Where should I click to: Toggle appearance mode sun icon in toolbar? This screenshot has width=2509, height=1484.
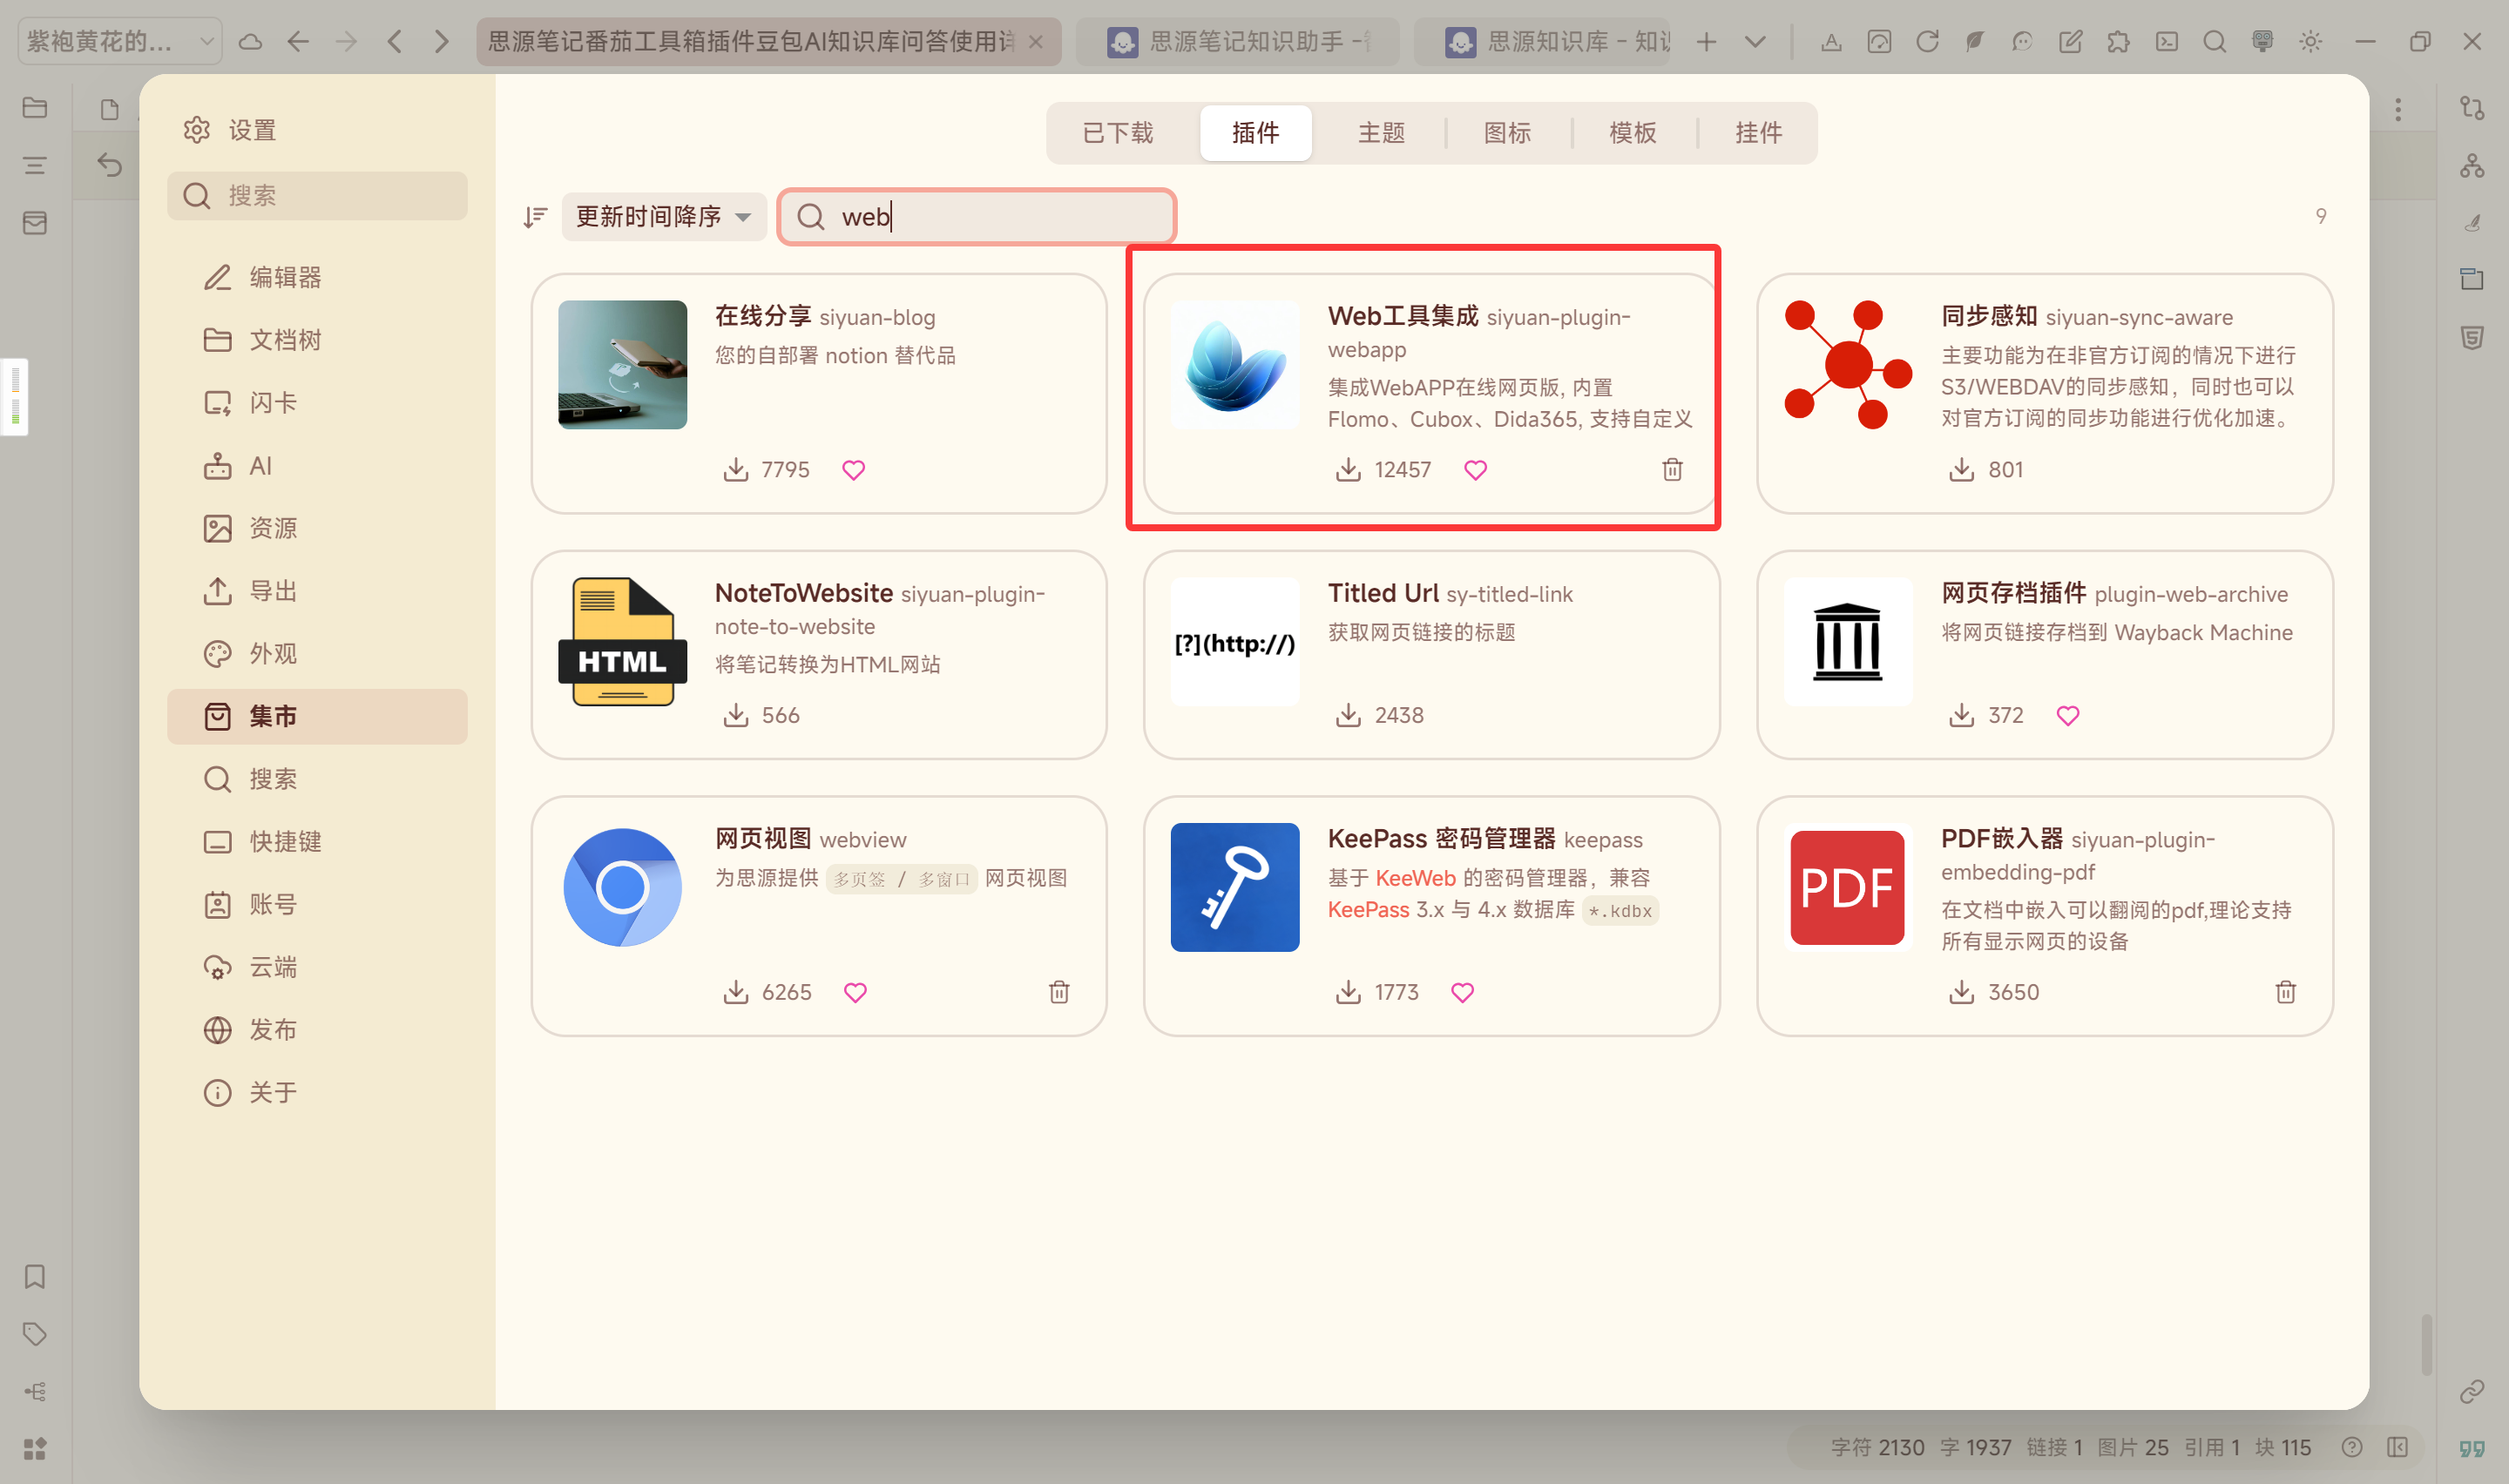pos(2310,41)
